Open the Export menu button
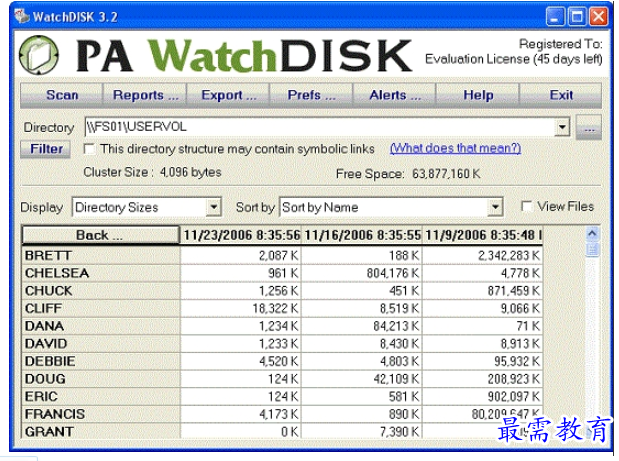This screenshot has width=619, height=461. [x=228, y=95]
